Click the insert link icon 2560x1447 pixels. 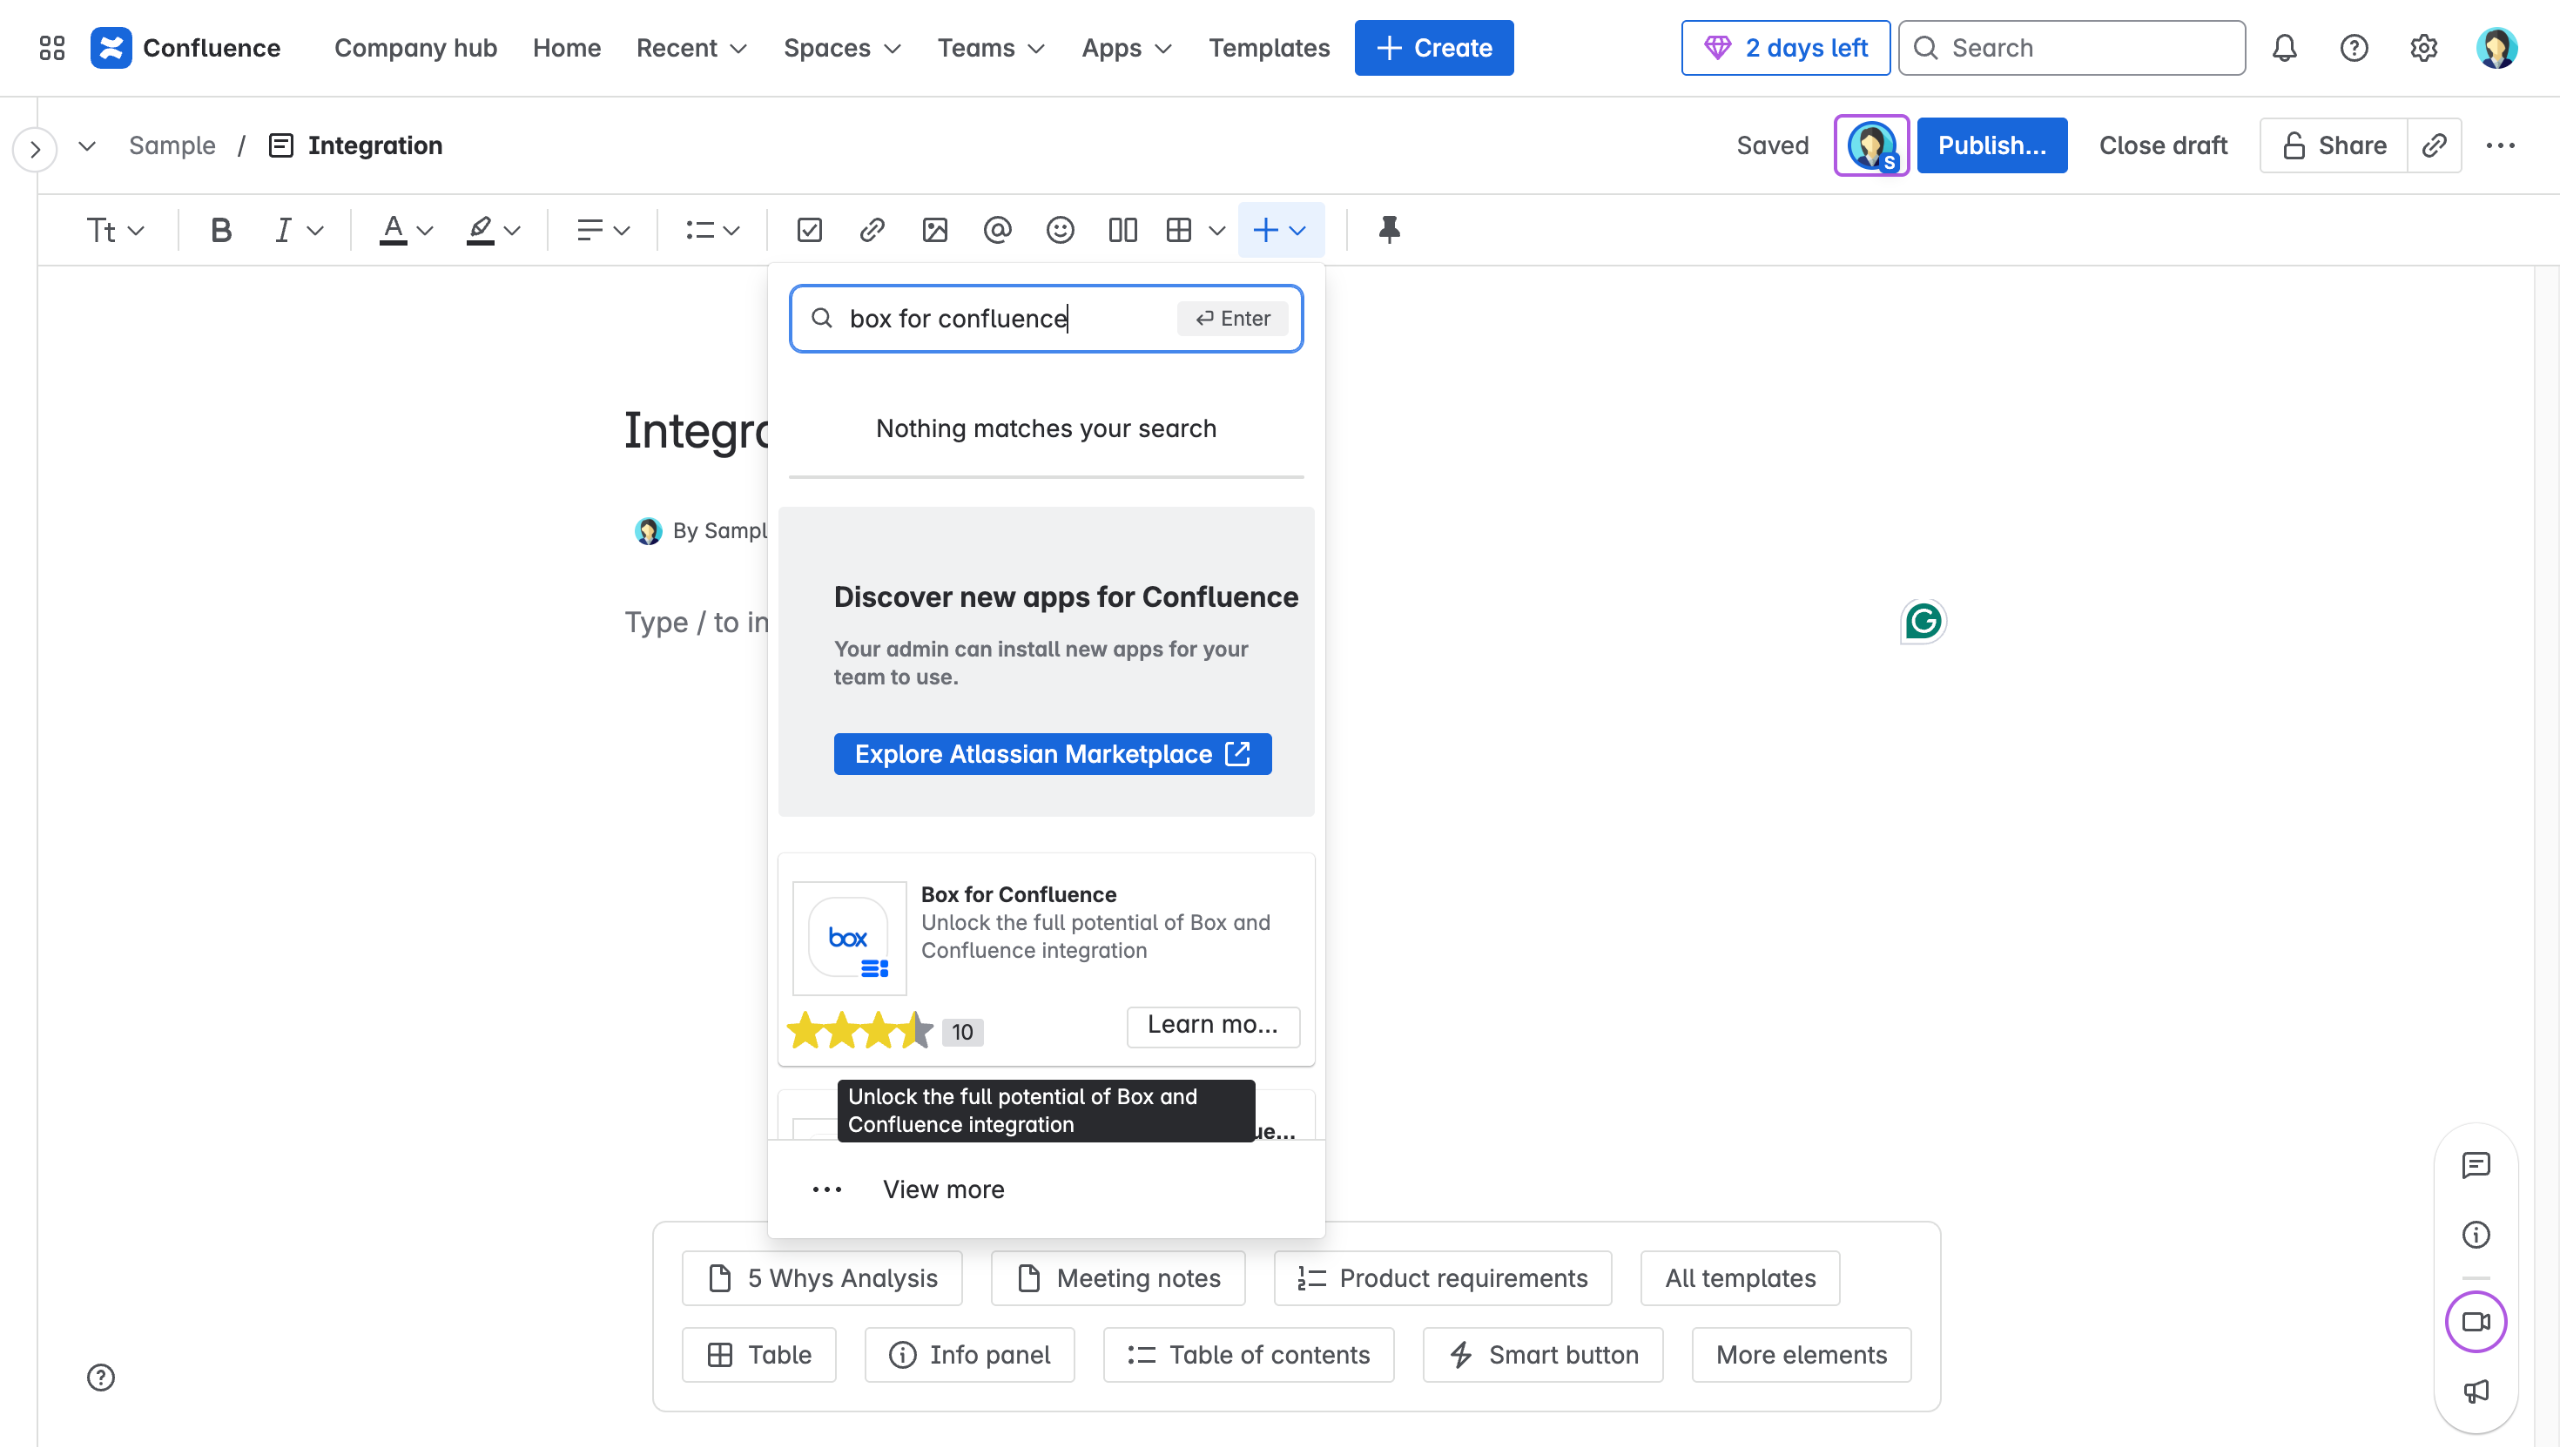tap(872, 231)
